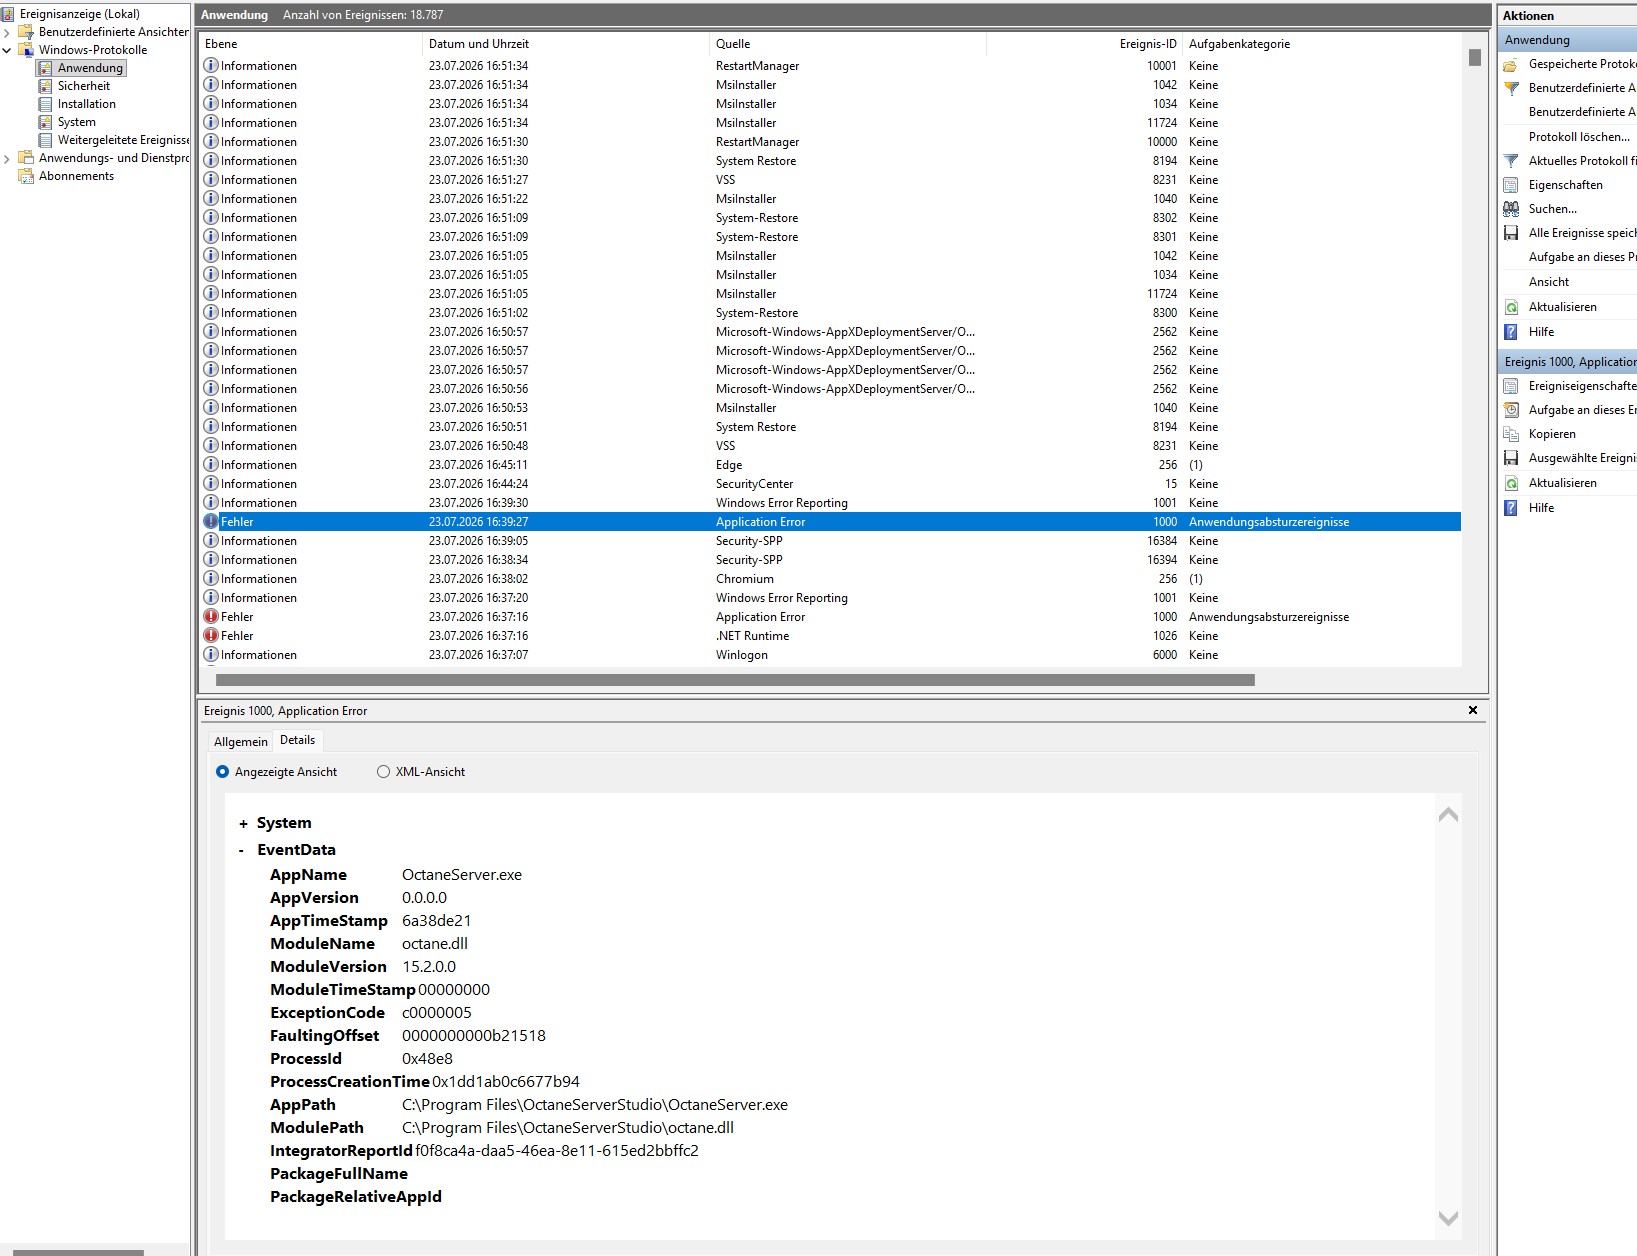Collapse the Windows-Protokolle tree node
This screenshot has width=1637, height=1256.
[7, 50]
